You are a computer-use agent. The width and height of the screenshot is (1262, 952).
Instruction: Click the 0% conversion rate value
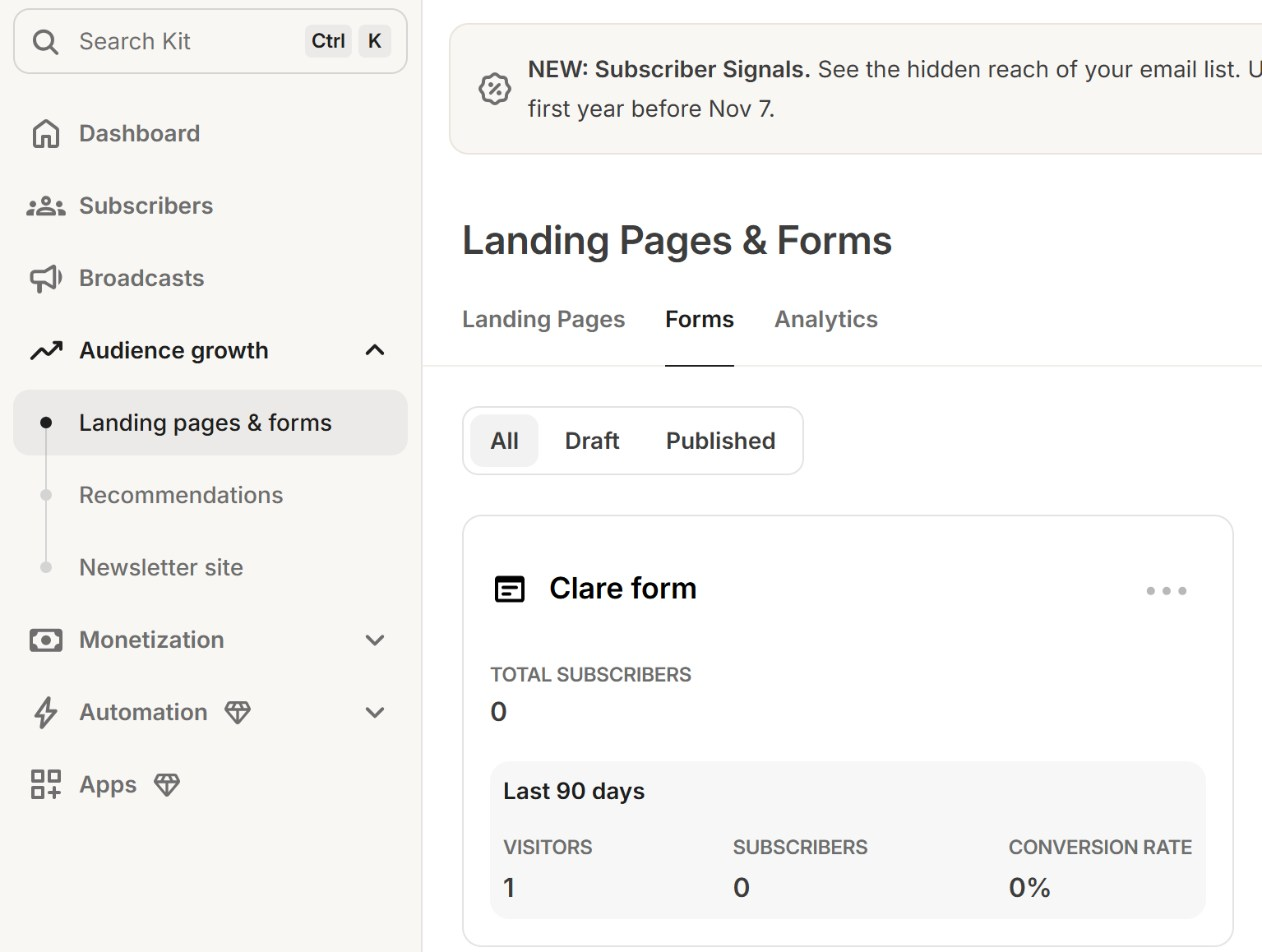pyautogui.click(x=1029, y=888)
